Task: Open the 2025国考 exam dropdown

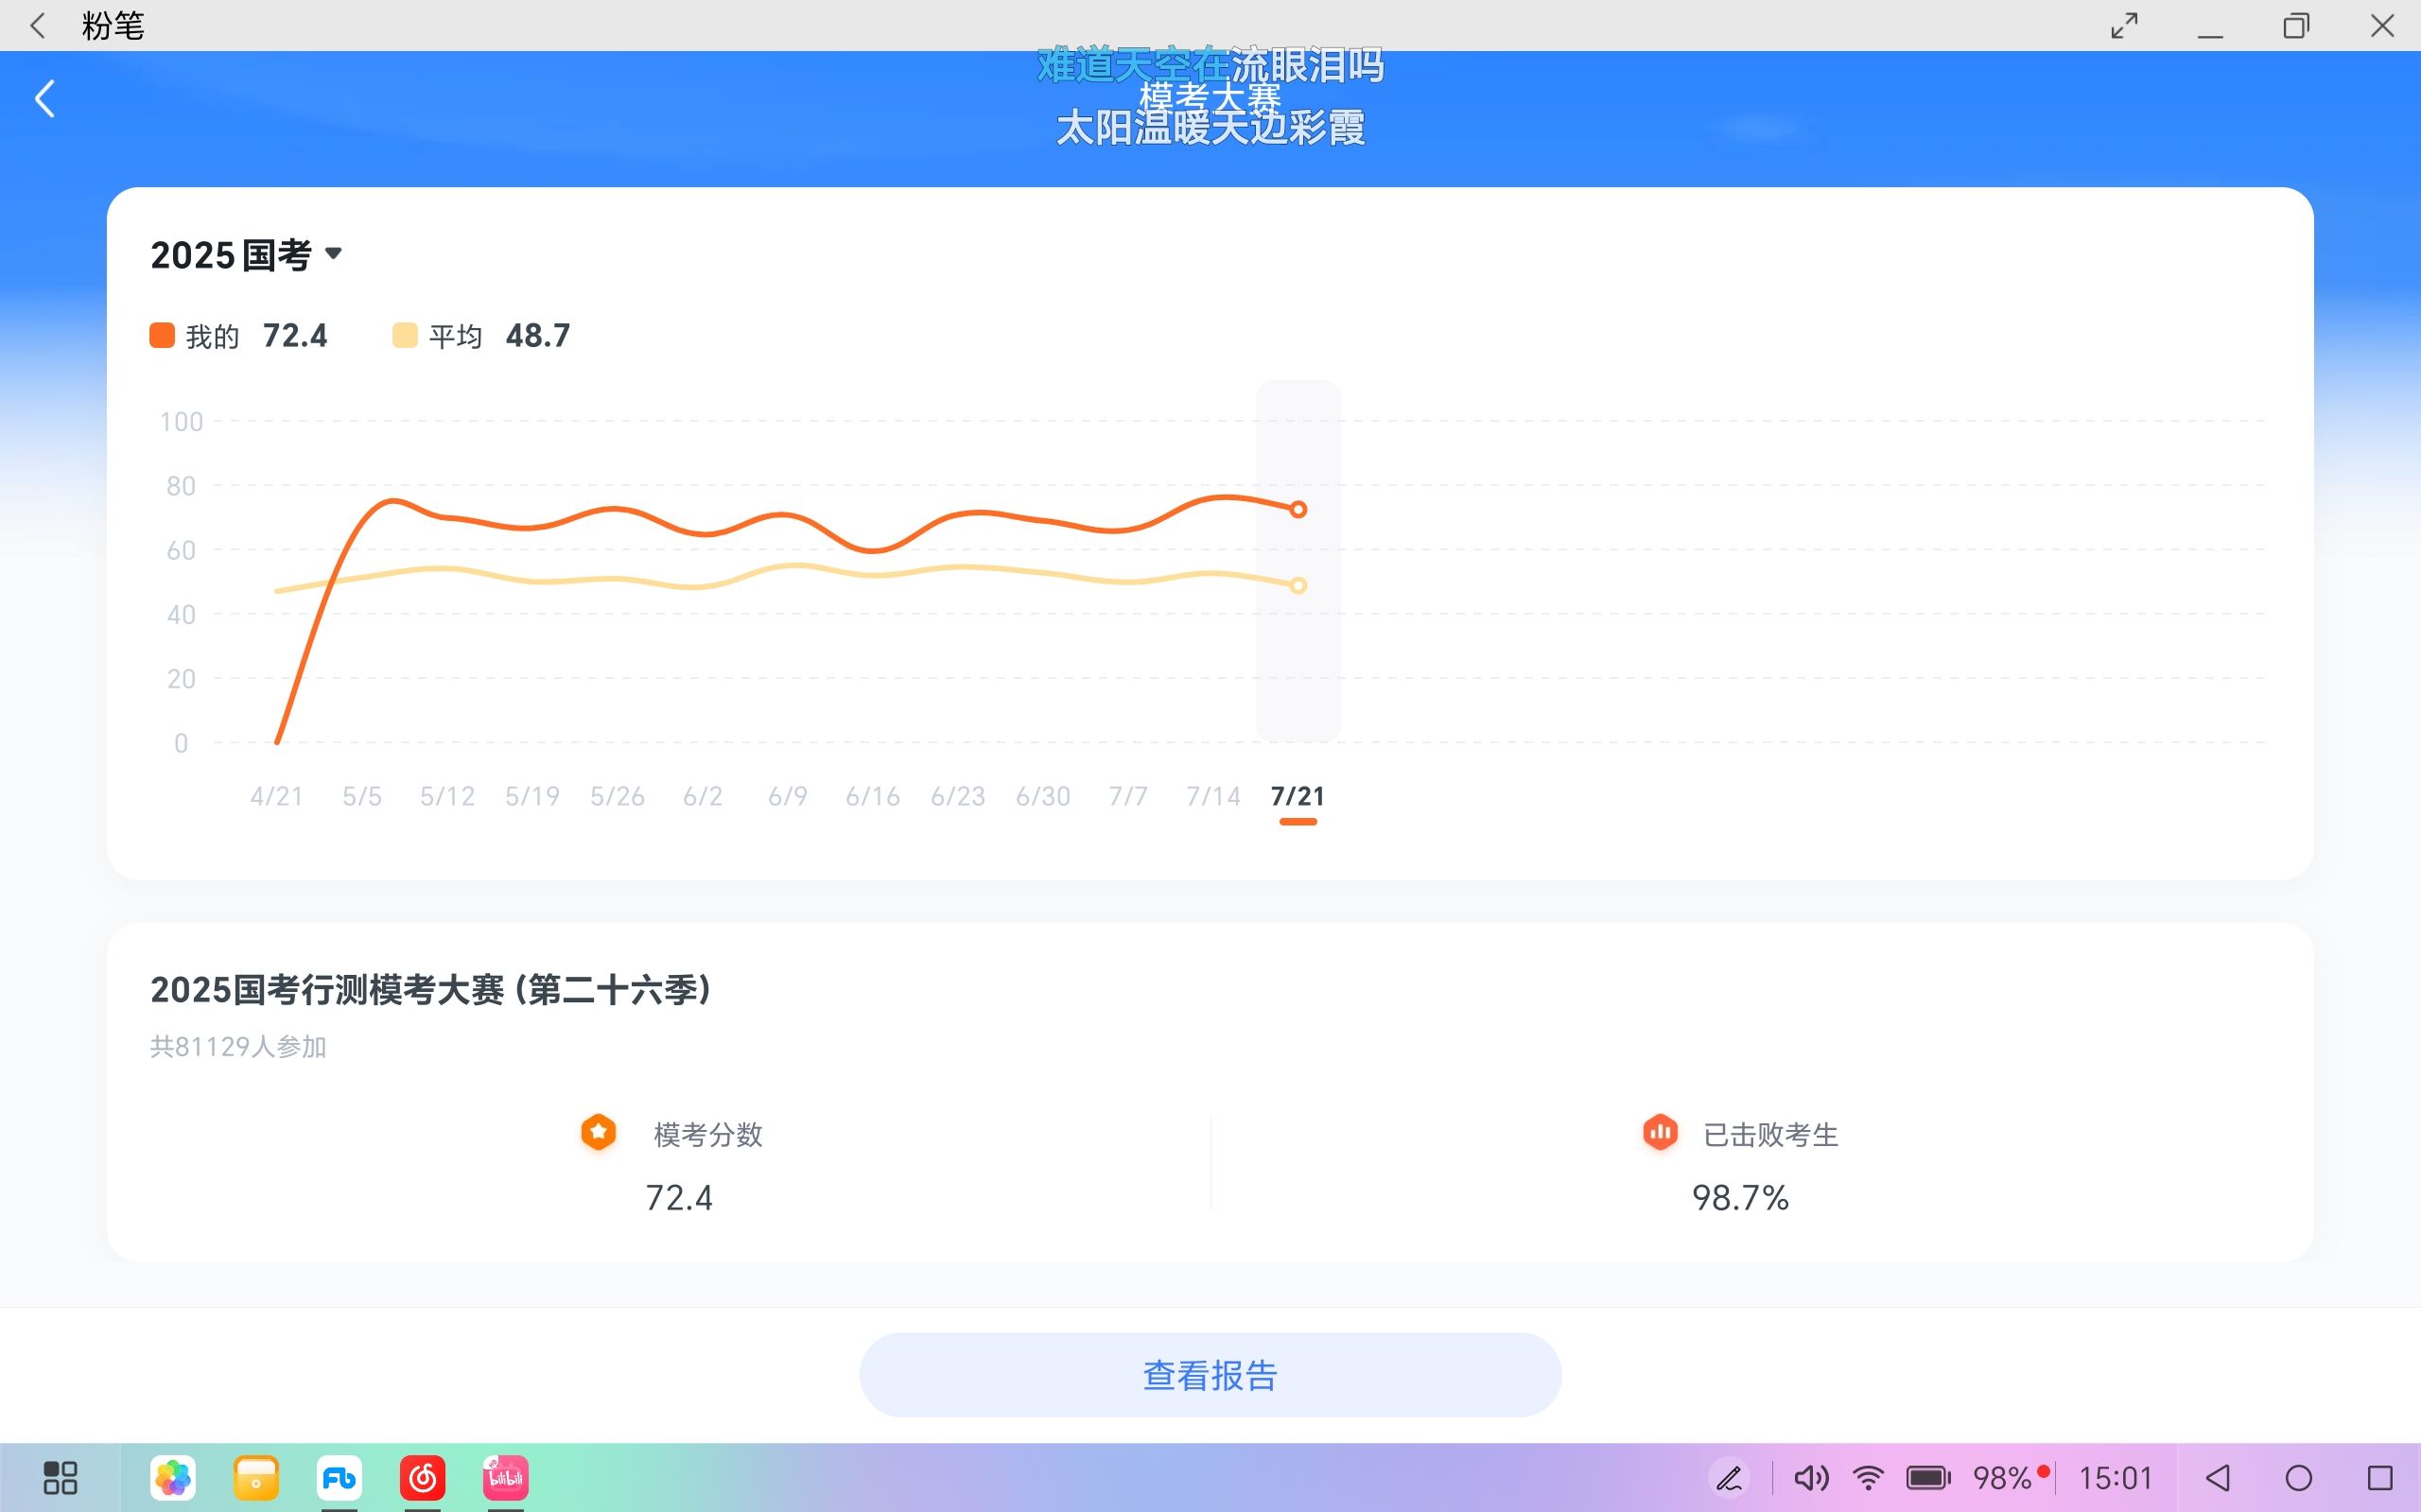Action: point(246,255)
